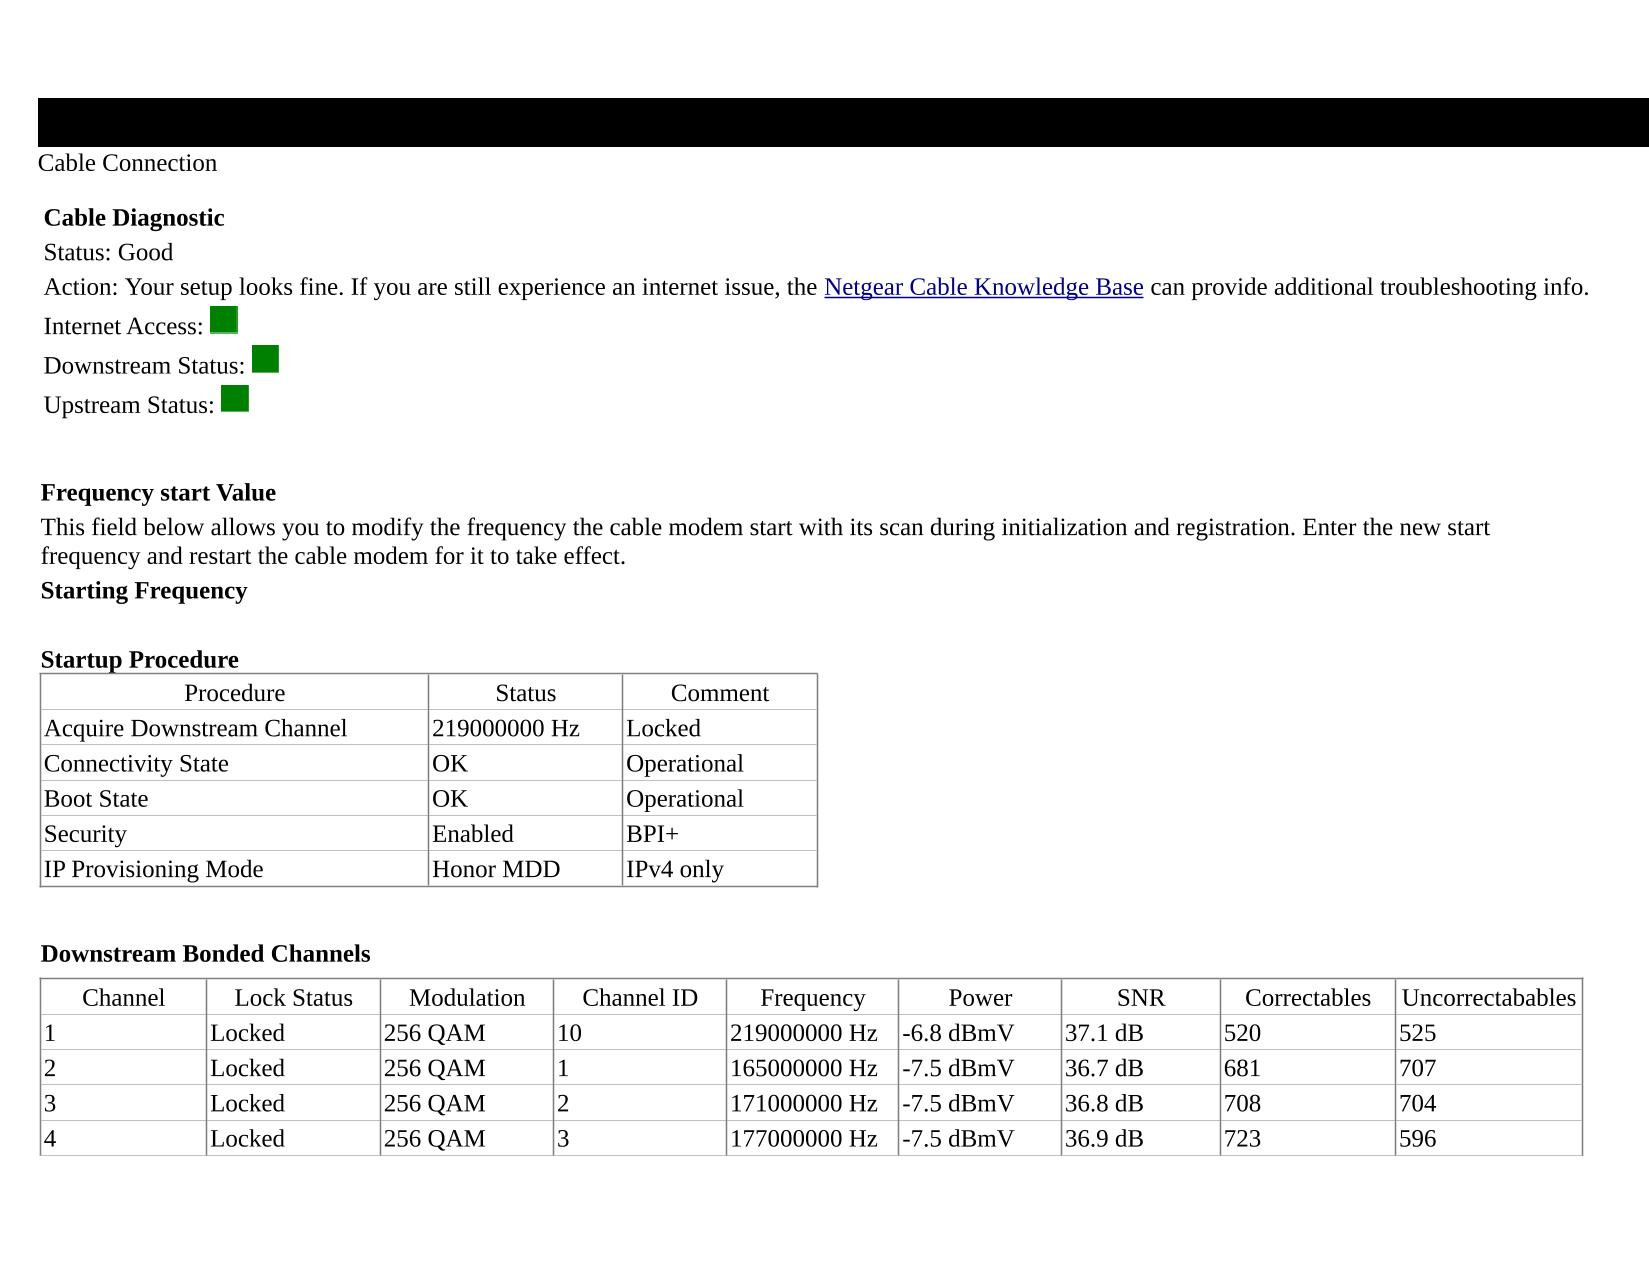
Task: Click the 'Channel ID' column header
Action: click(640, 998)
